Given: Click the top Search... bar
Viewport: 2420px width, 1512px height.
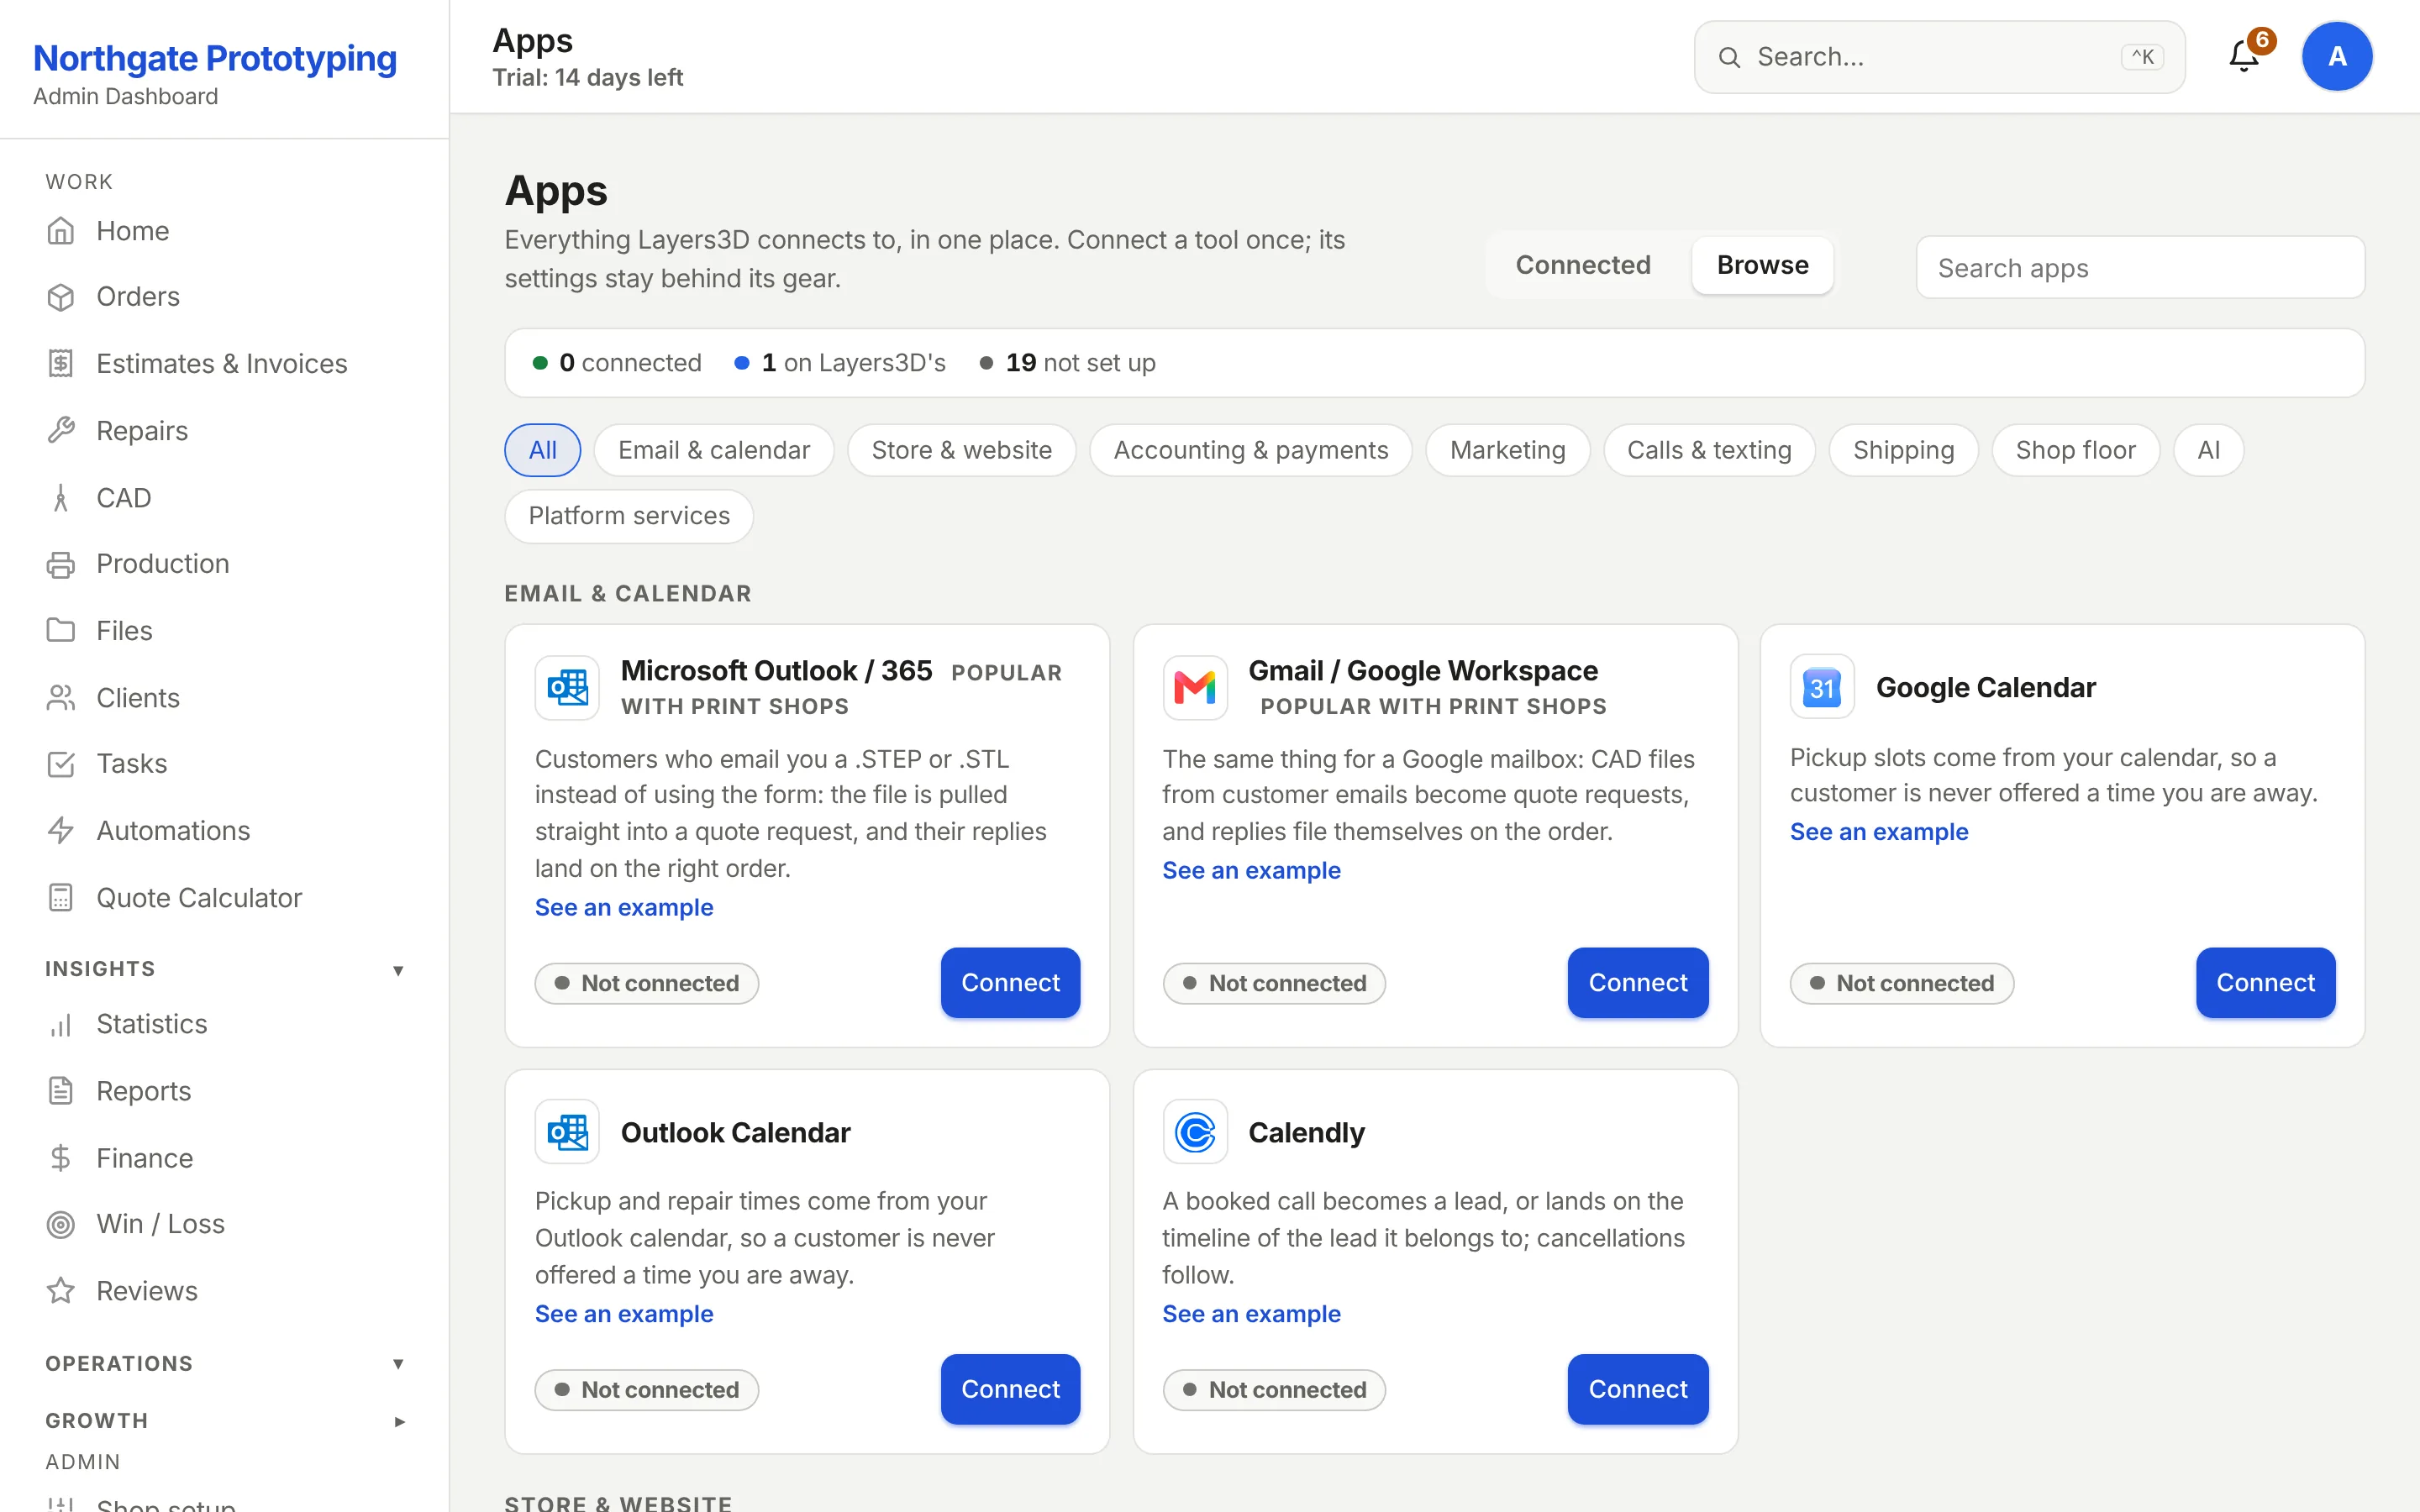Looking at the screenshot, I should point(1939,57).
